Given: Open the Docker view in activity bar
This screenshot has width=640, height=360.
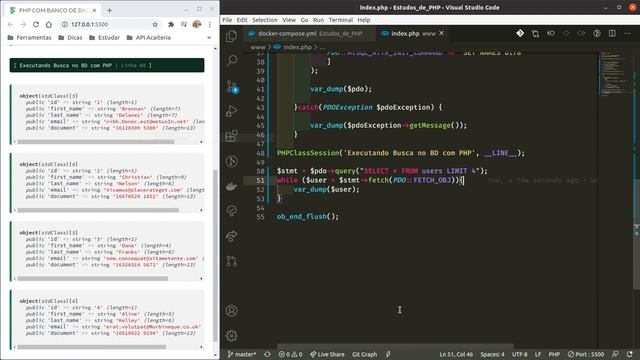Looking at the screenshot, I should click(231, 186).
